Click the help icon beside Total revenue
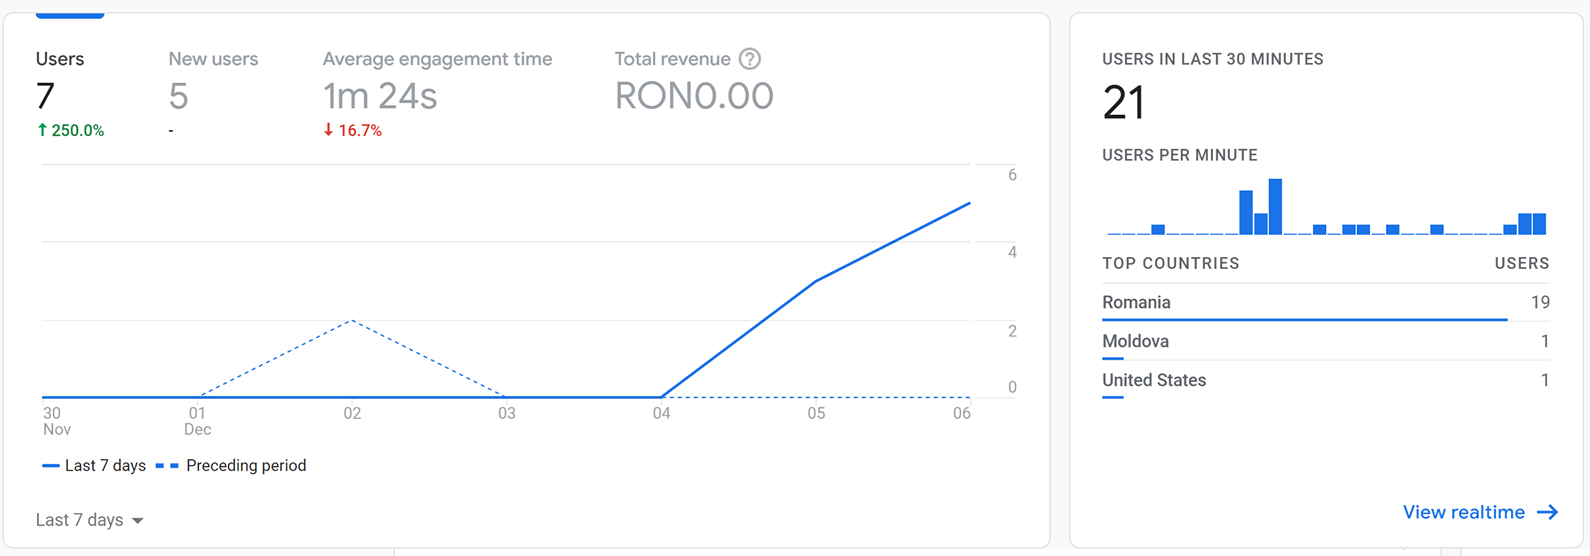 point(749,59)
